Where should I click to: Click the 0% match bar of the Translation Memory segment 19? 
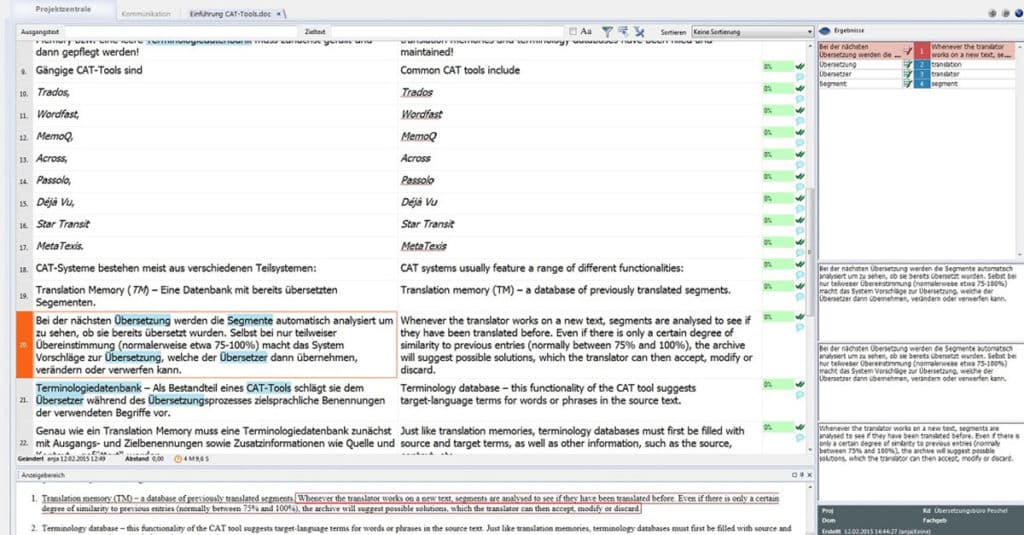click(778, 286)
